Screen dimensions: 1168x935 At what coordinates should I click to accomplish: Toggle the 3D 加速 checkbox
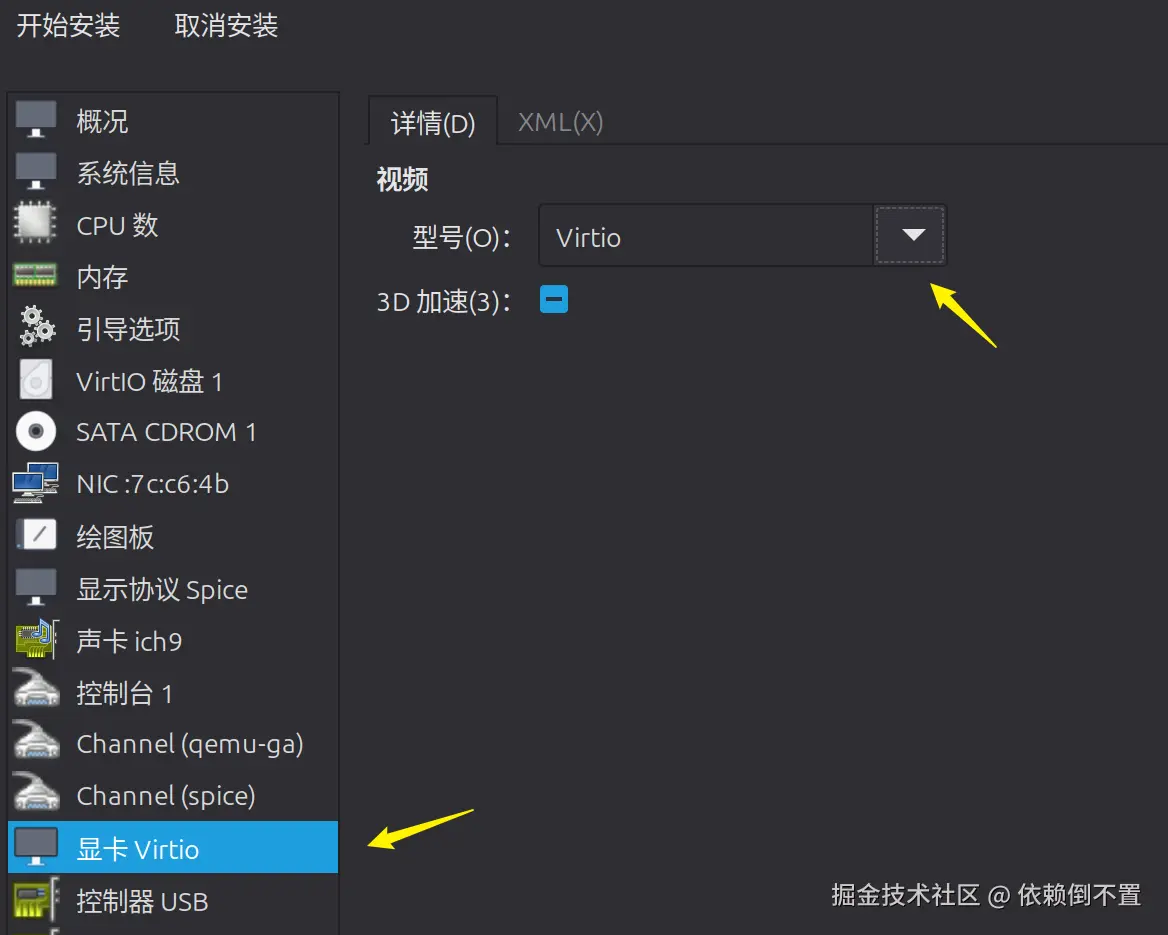(x=553, y=299)
